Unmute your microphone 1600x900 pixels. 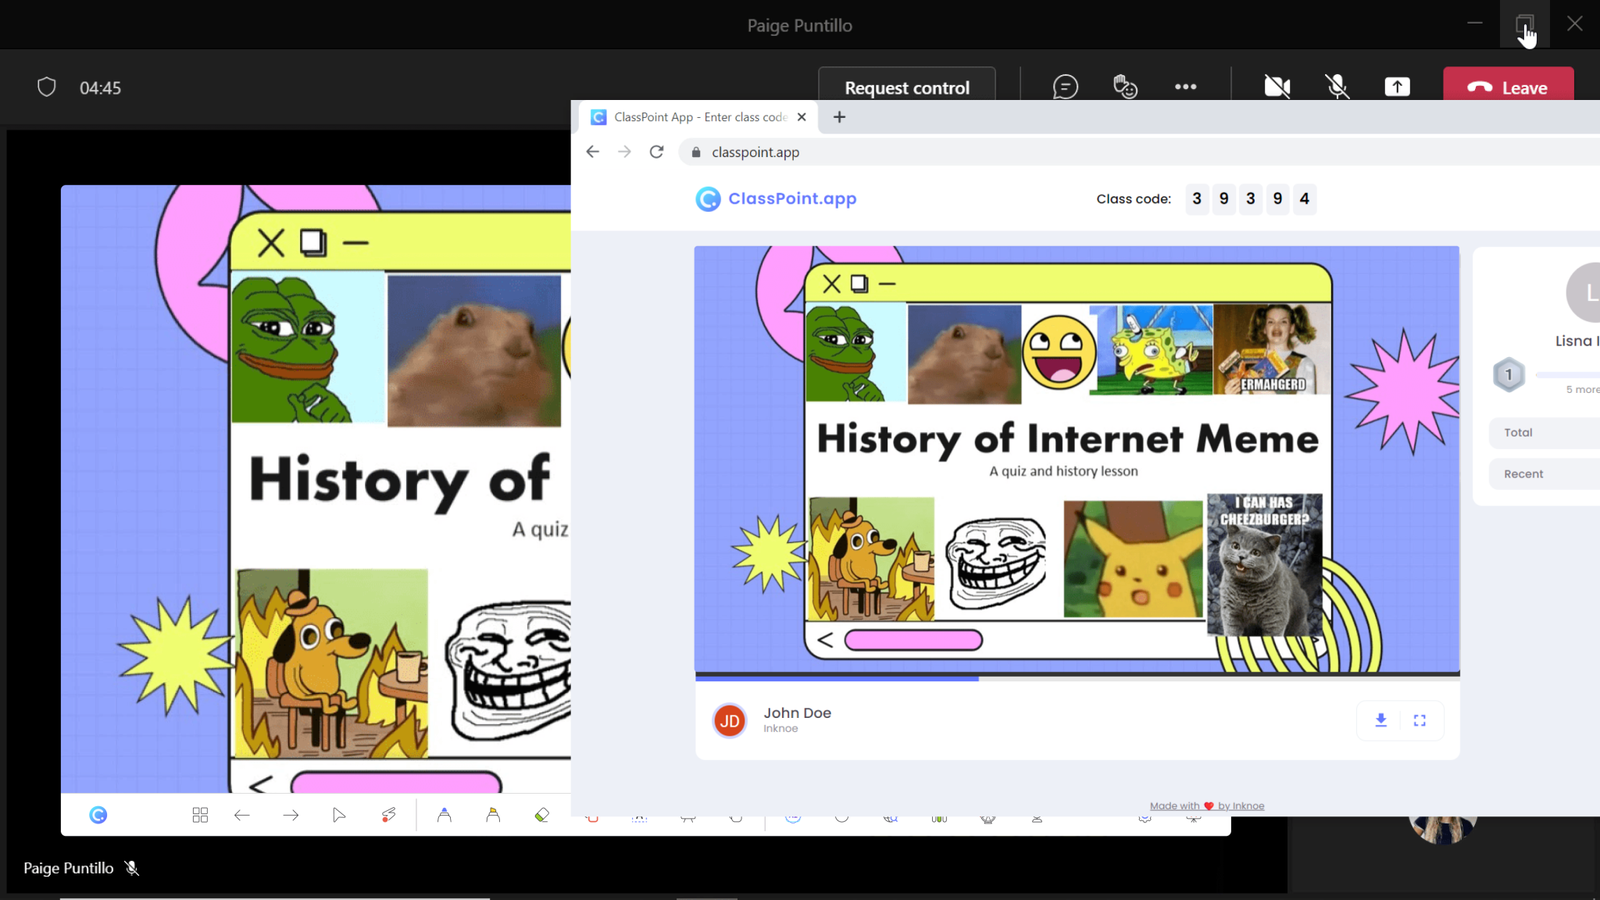(1337, 87)
